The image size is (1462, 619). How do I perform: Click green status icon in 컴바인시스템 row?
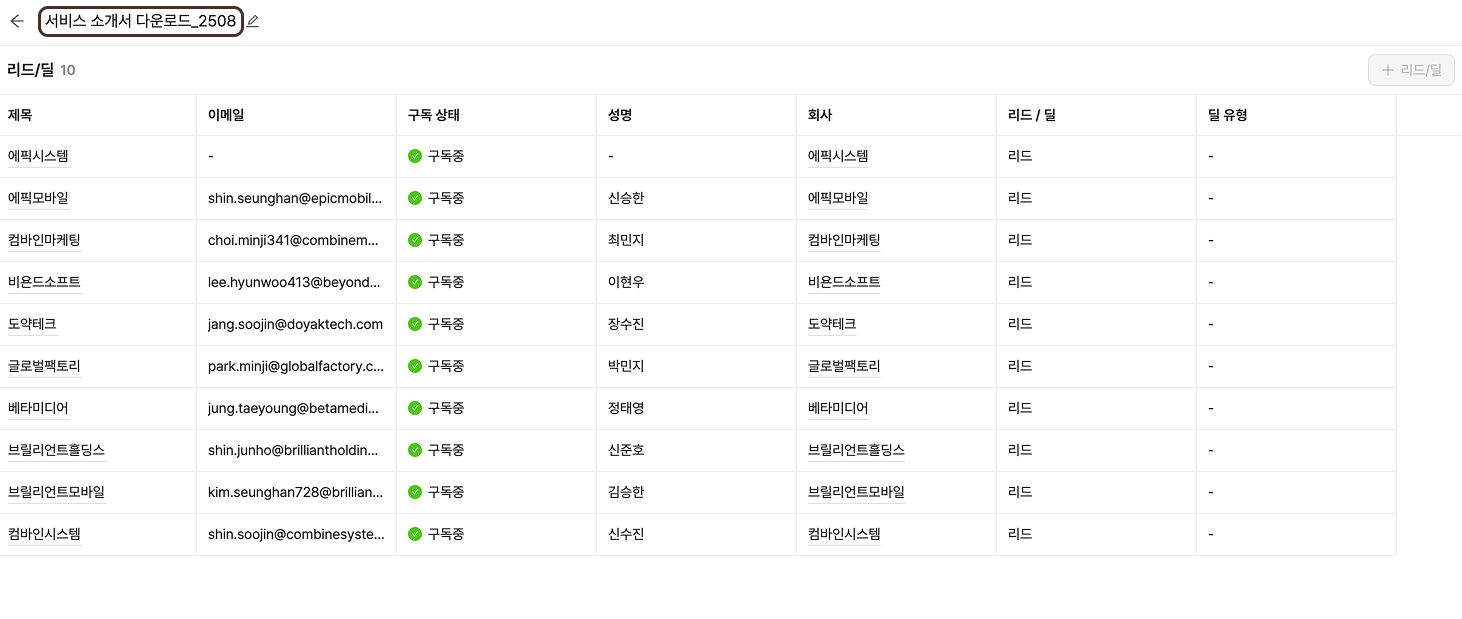coord(415,534)
